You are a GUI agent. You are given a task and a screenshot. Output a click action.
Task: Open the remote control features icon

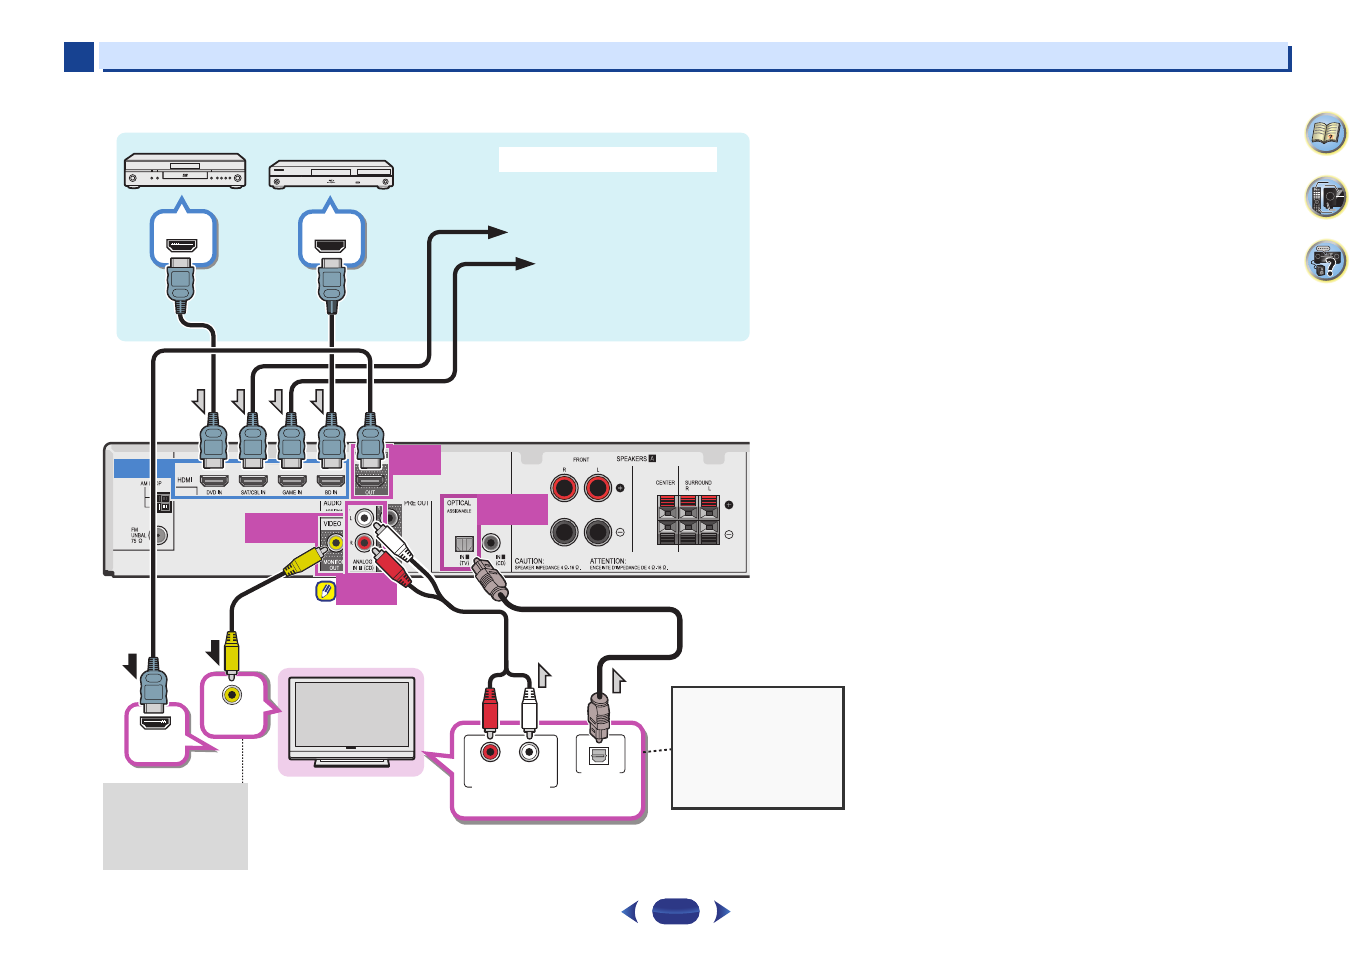pos(1326,197)
